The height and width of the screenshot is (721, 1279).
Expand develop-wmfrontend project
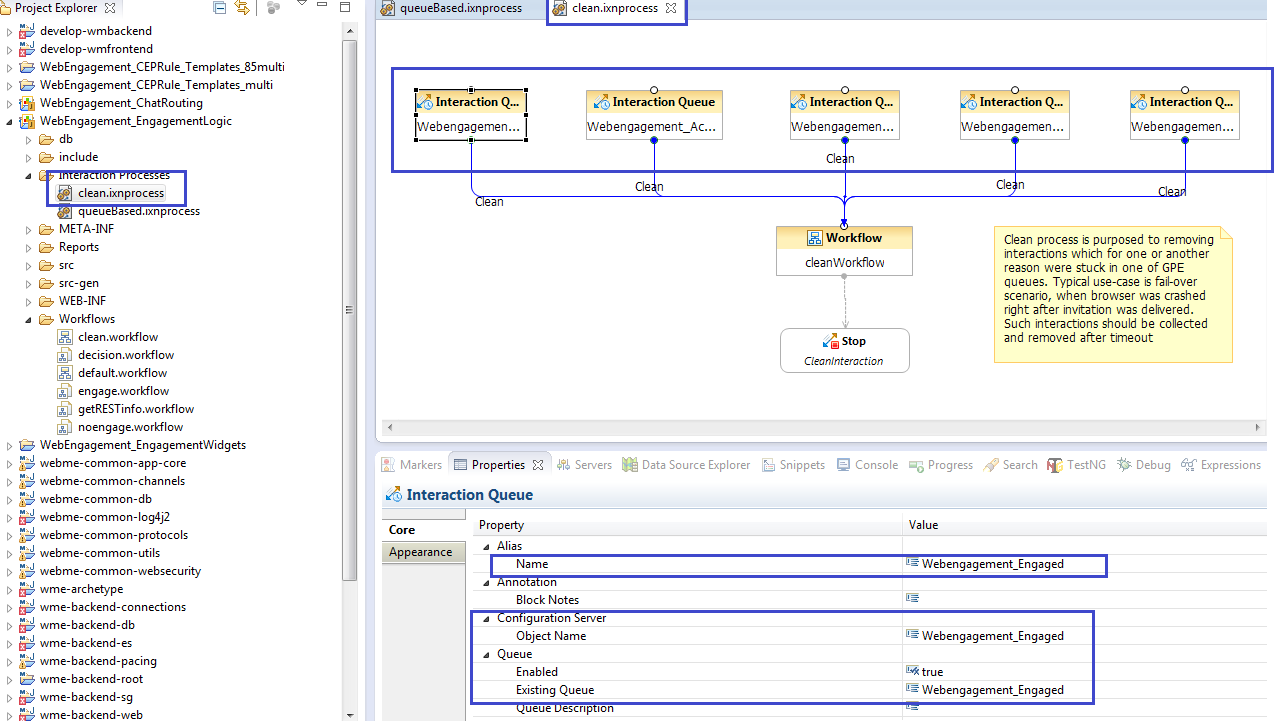(10, 49)
